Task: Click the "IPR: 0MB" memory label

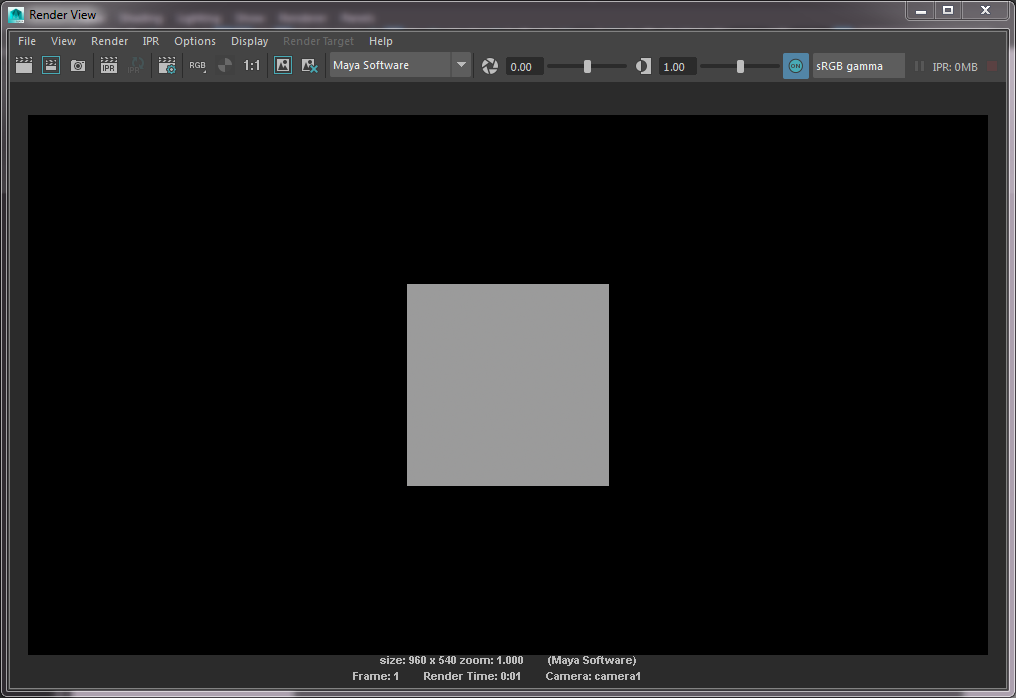Action: click(x=955, y=67)
